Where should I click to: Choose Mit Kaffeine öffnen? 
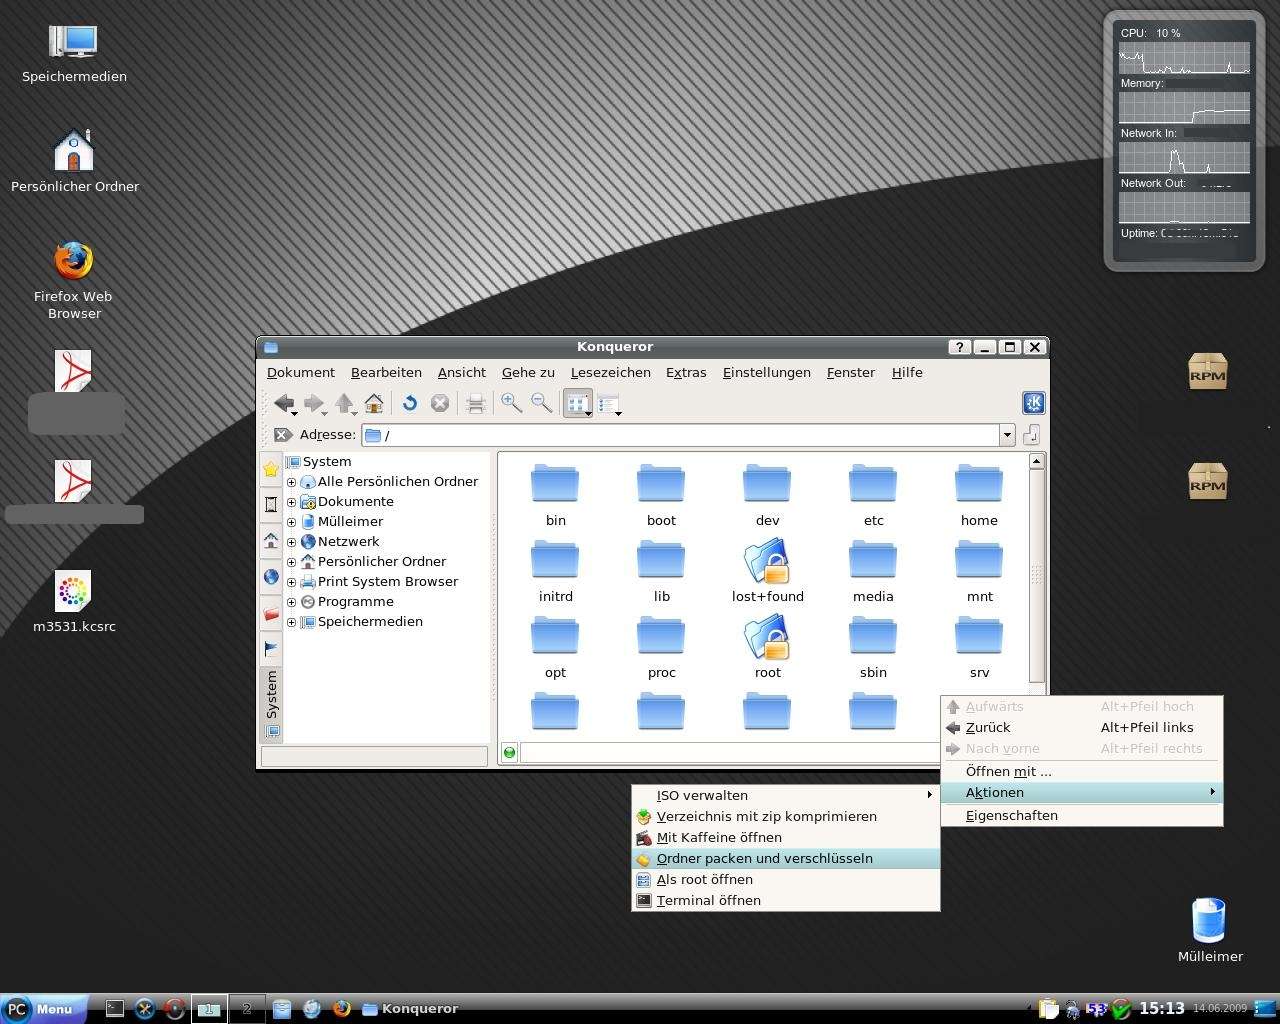(x=786, y=838)
